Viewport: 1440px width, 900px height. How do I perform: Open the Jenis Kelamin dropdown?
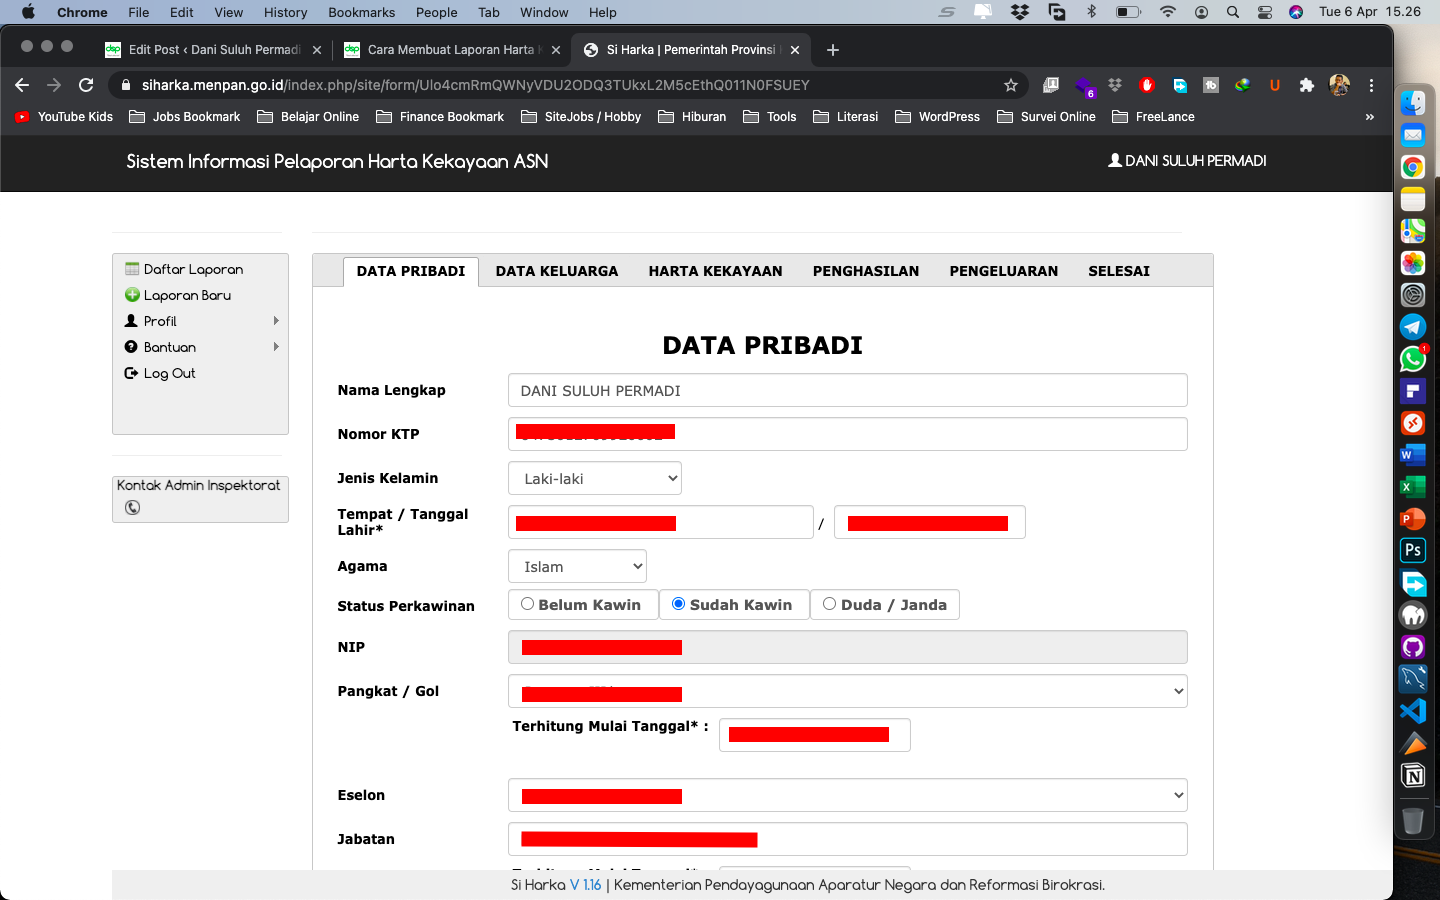595,479
